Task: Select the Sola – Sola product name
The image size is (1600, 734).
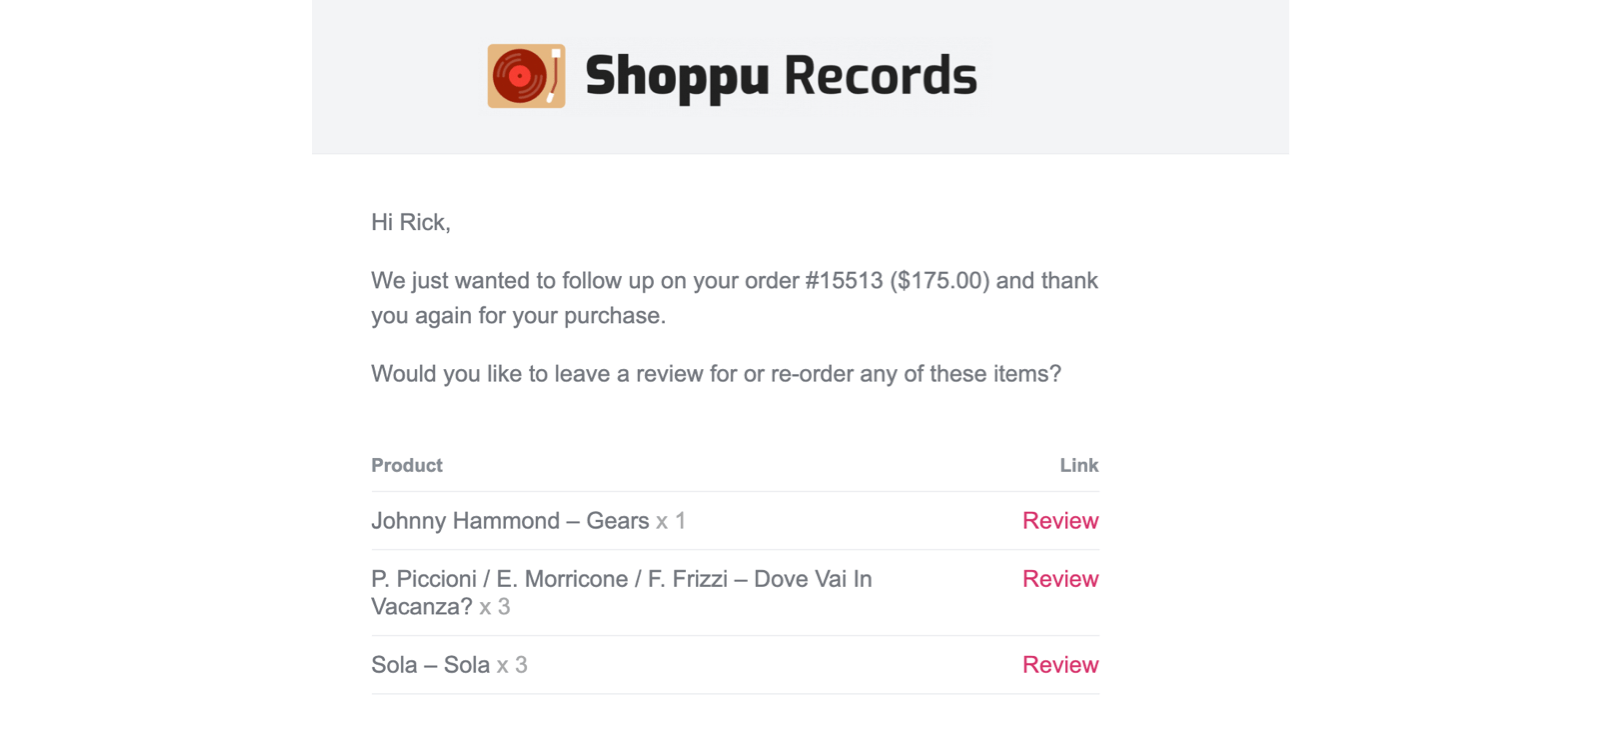Action: coord(430,665)
